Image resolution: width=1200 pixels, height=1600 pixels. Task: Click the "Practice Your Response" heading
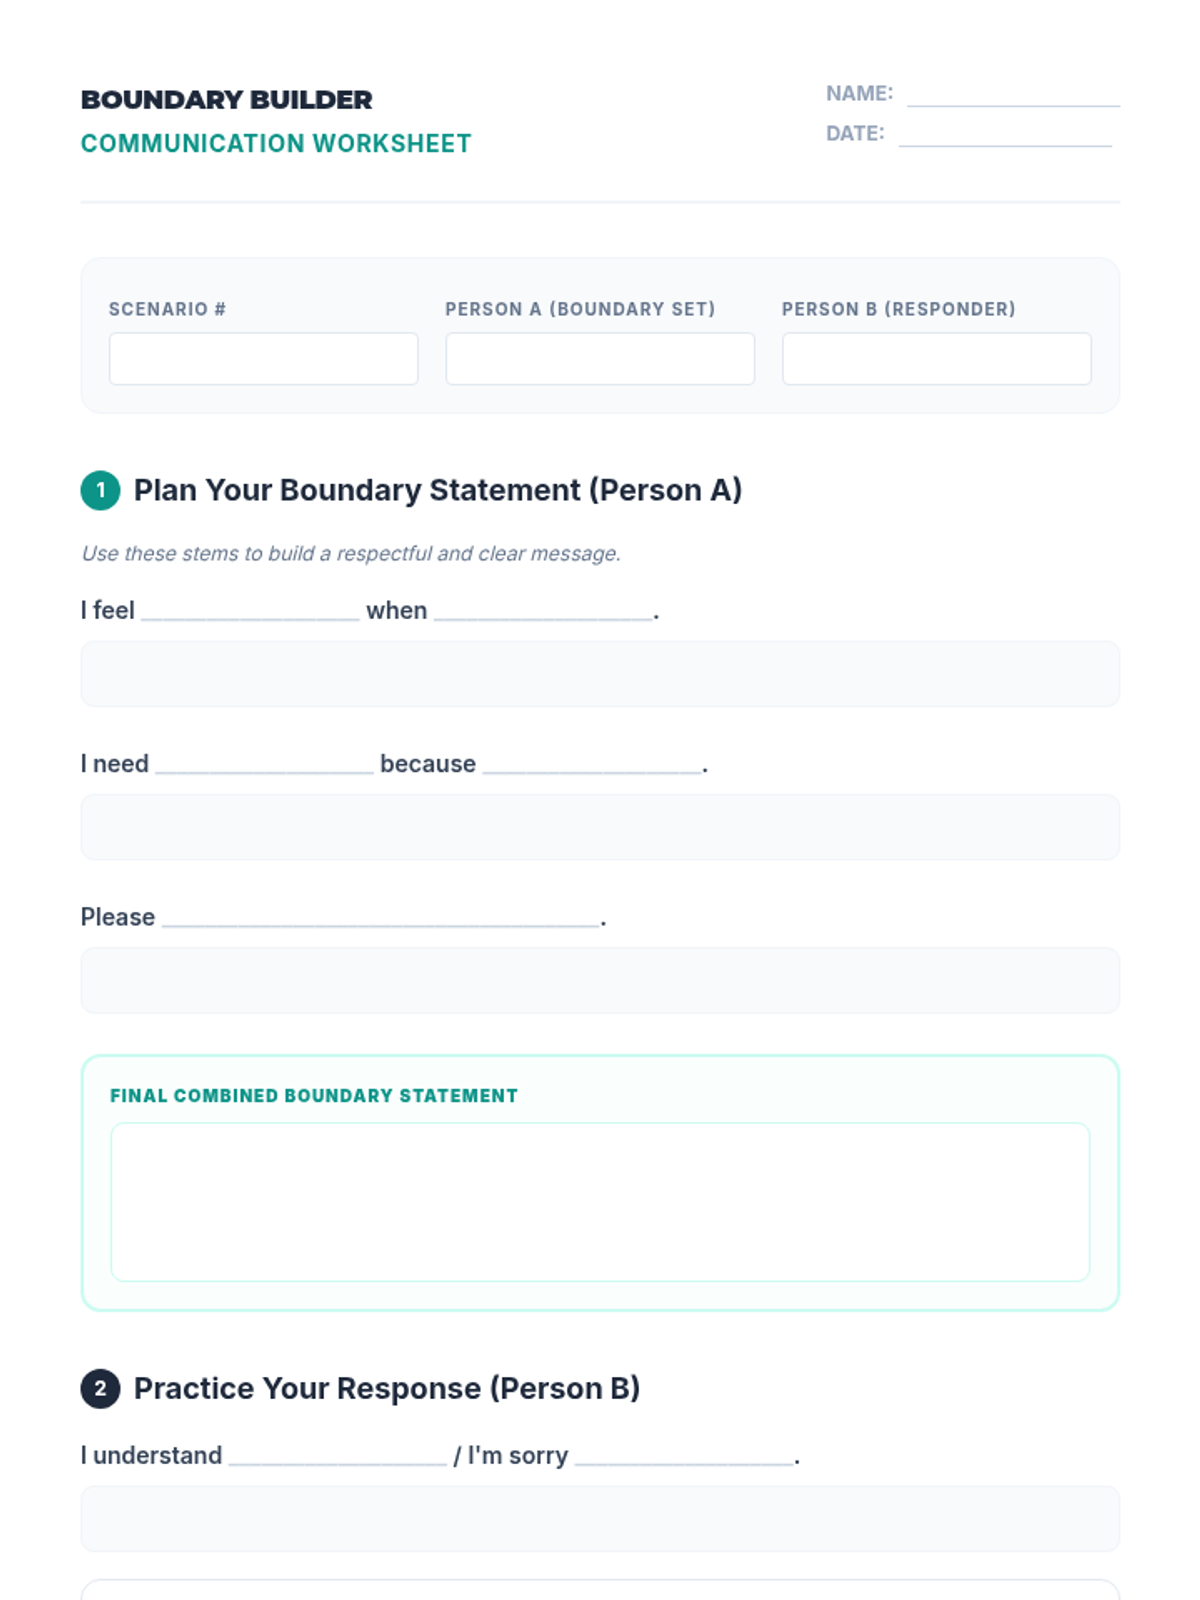[x=387, y=1389]
